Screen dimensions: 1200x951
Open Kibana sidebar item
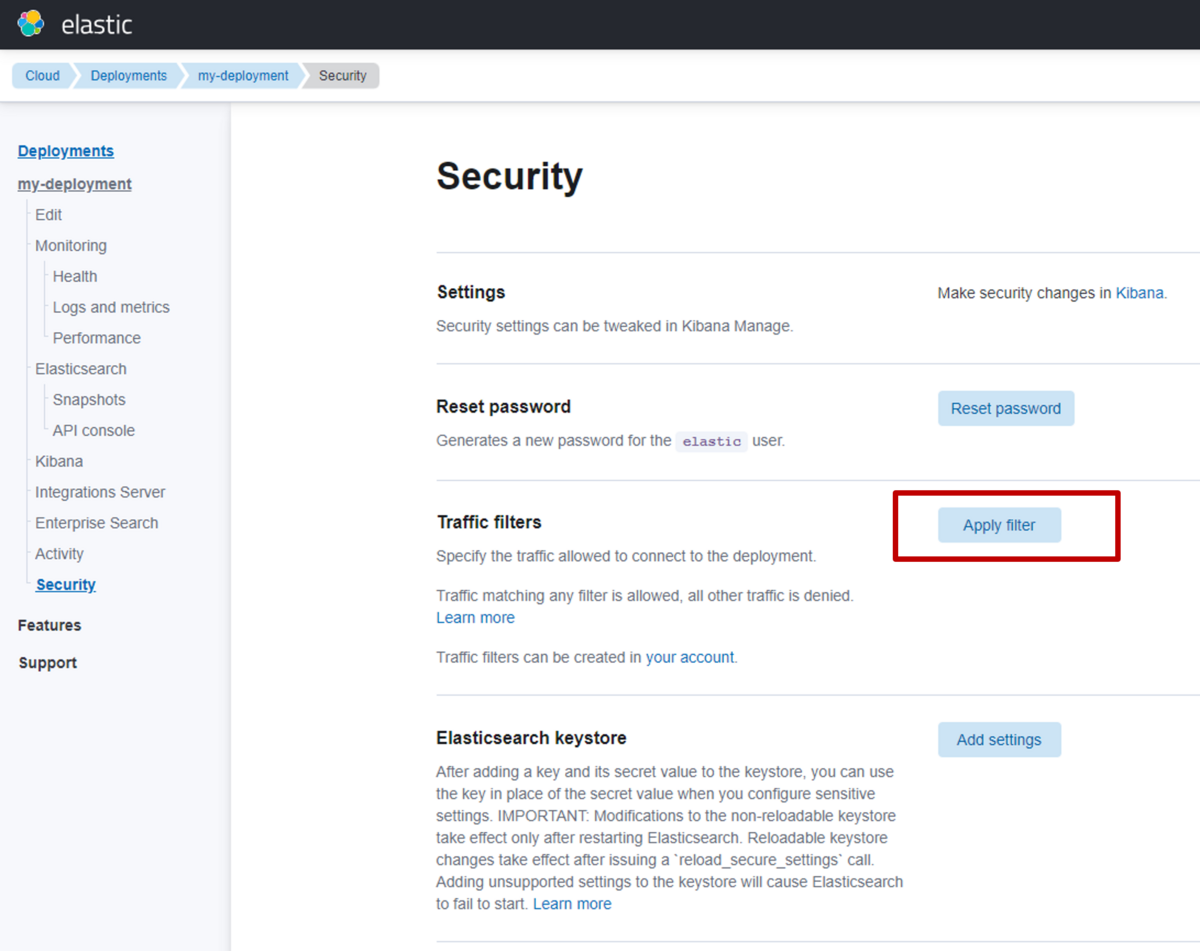pyautogui.click(x=59, y=462)
